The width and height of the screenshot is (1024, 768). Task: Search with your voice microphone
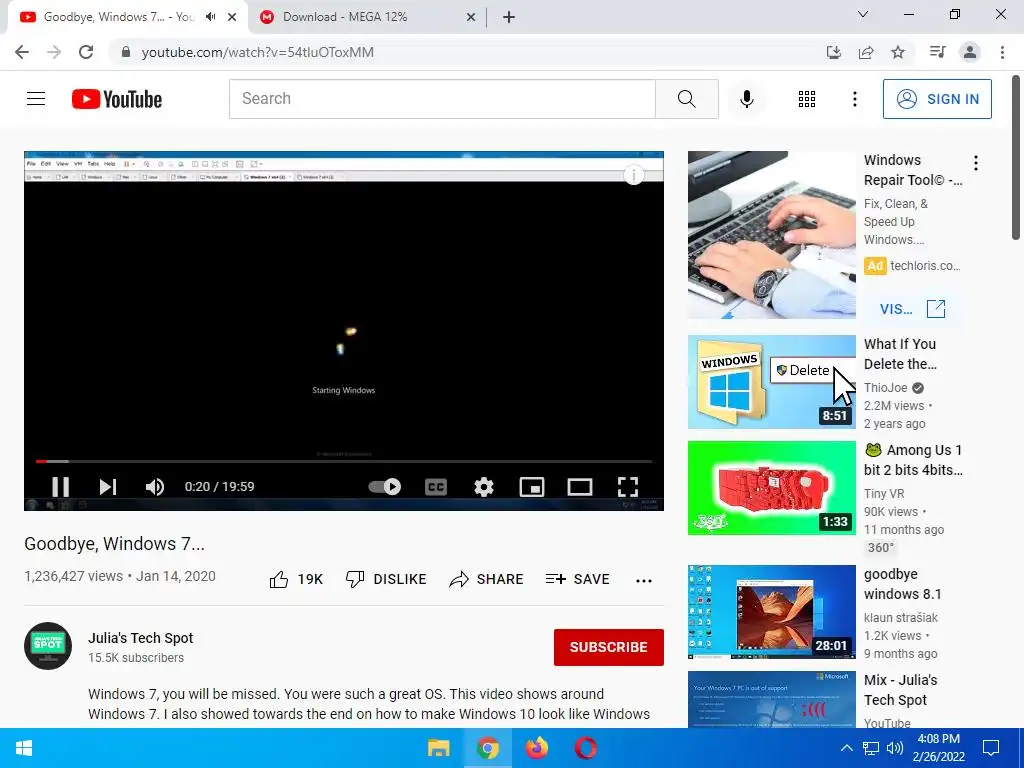coord(746,99)
